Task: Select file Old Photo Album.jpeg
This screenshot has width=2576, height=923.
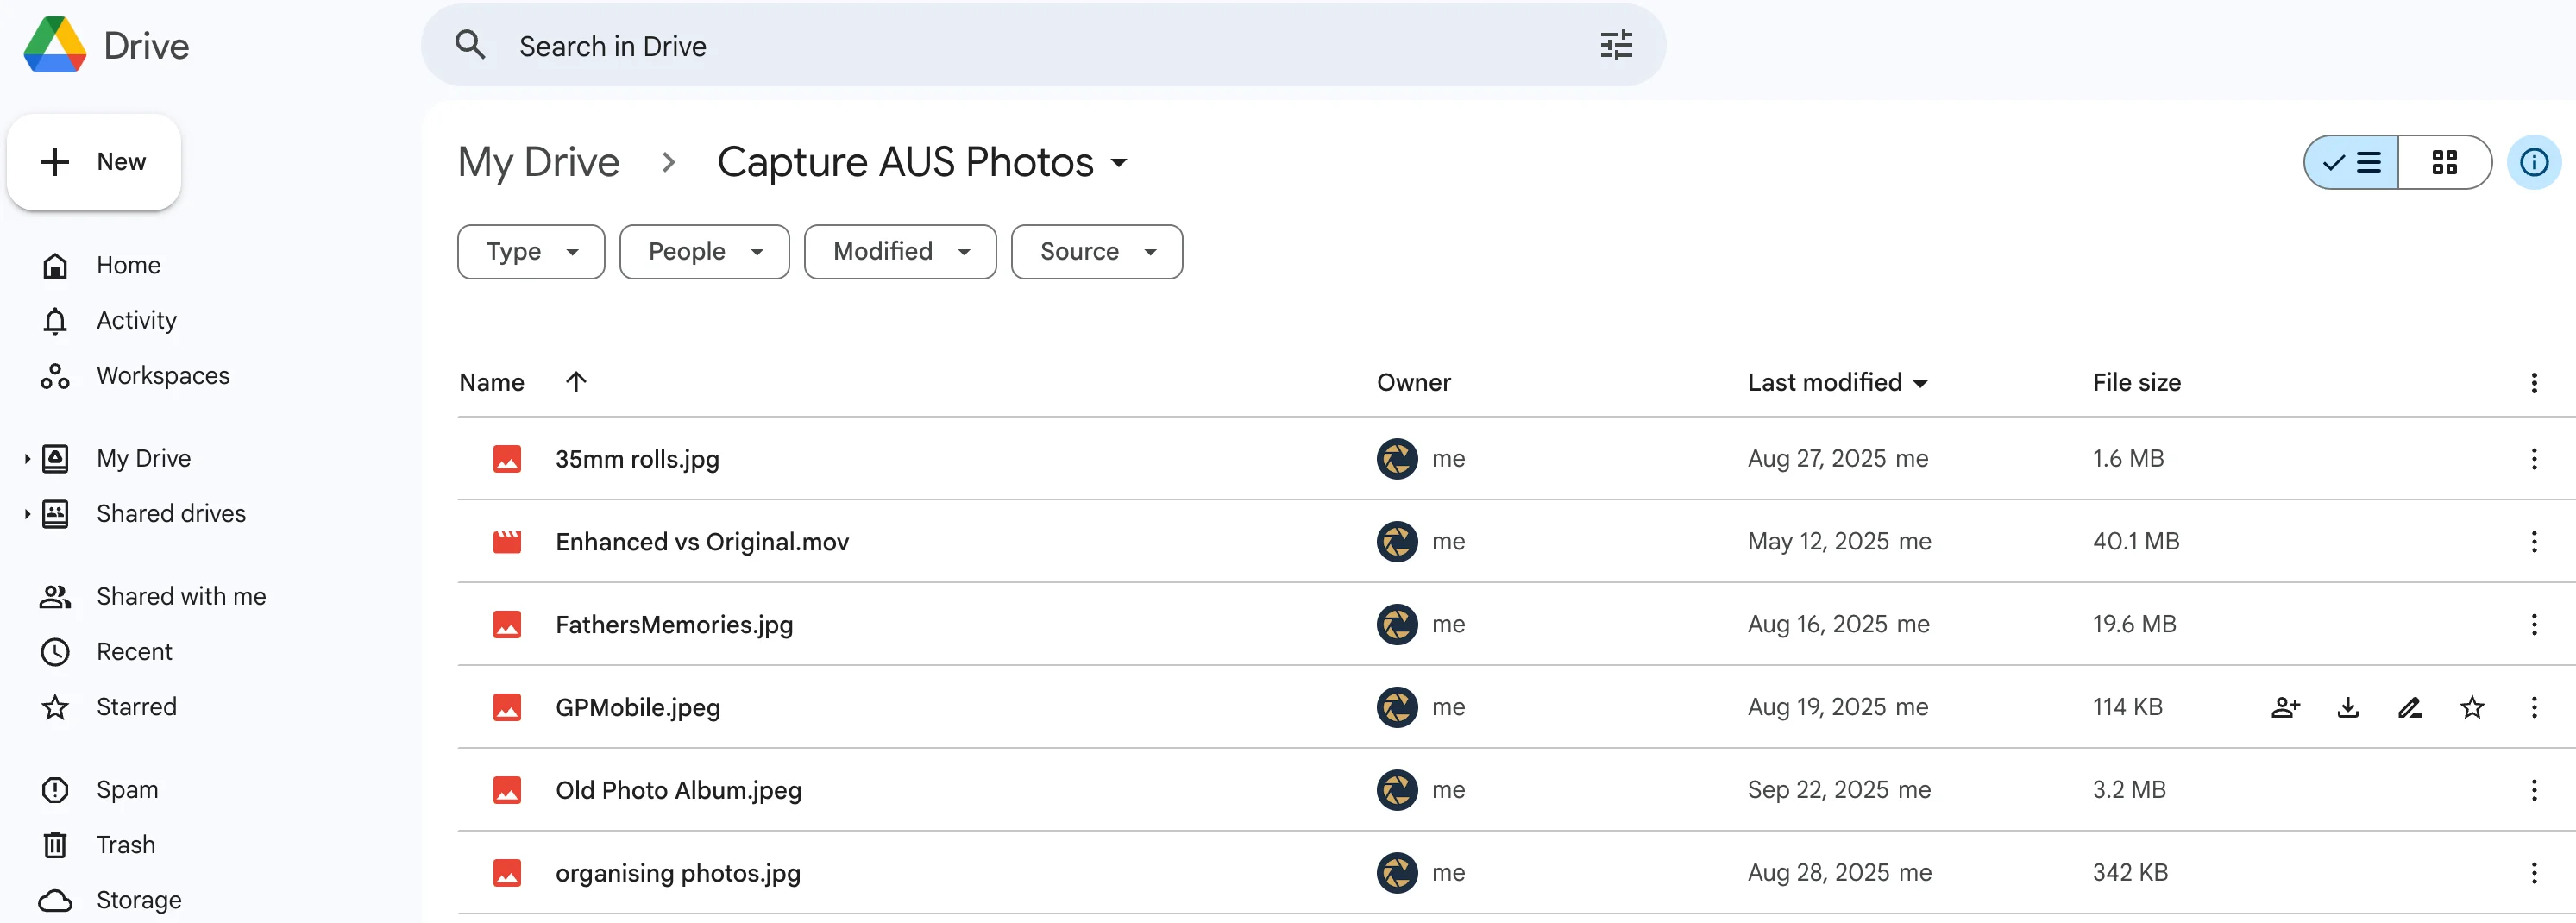Action: 678,790
